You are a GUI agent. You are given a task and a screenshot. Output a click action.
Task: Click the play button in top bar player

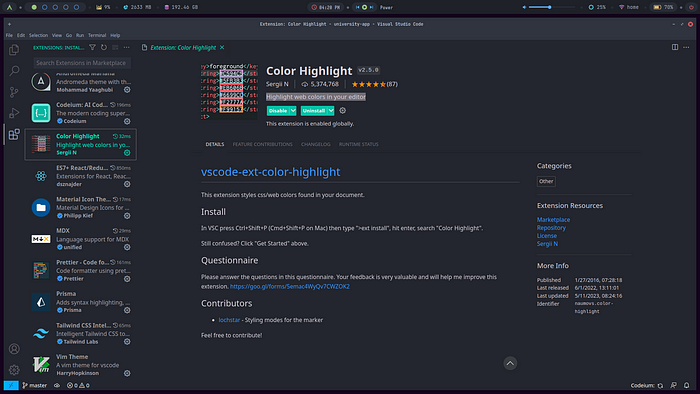click(x=364, y=7)
